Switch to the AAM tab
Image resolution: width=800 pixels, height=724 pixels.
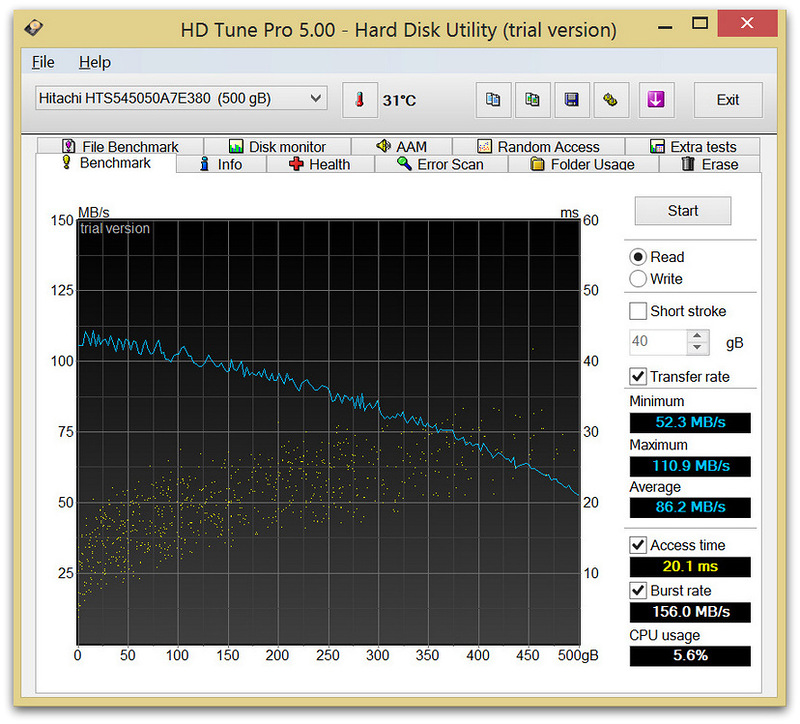402,146
